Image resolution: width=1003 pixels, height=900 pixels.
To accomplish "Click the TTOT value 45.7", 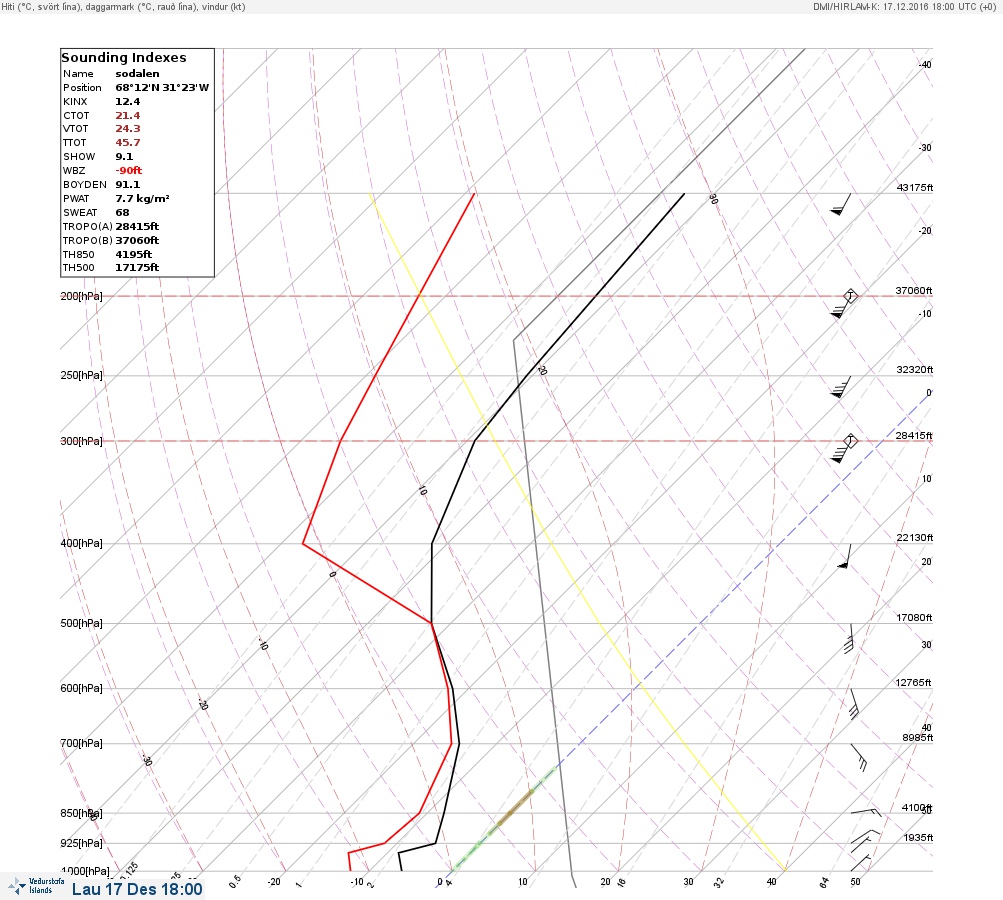I will coord(128,143).
